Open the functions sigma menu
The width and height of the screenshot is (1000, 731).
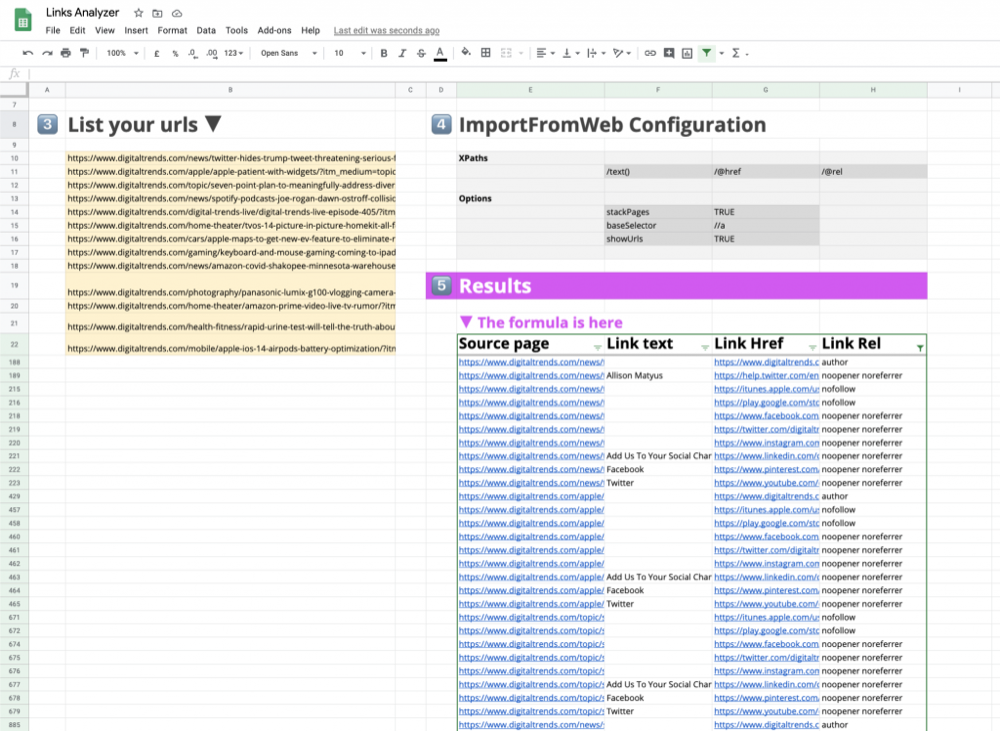(736, 53)
